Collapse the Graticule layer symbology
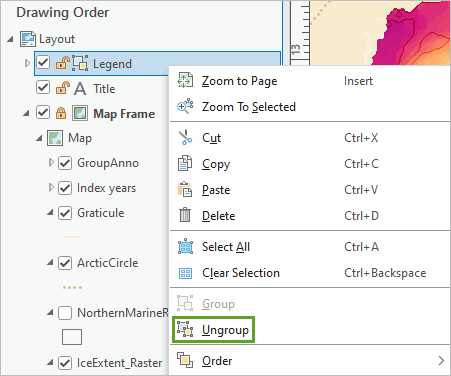Image resolution: width=451 pixels, height=376 pixels. [50, 212]
